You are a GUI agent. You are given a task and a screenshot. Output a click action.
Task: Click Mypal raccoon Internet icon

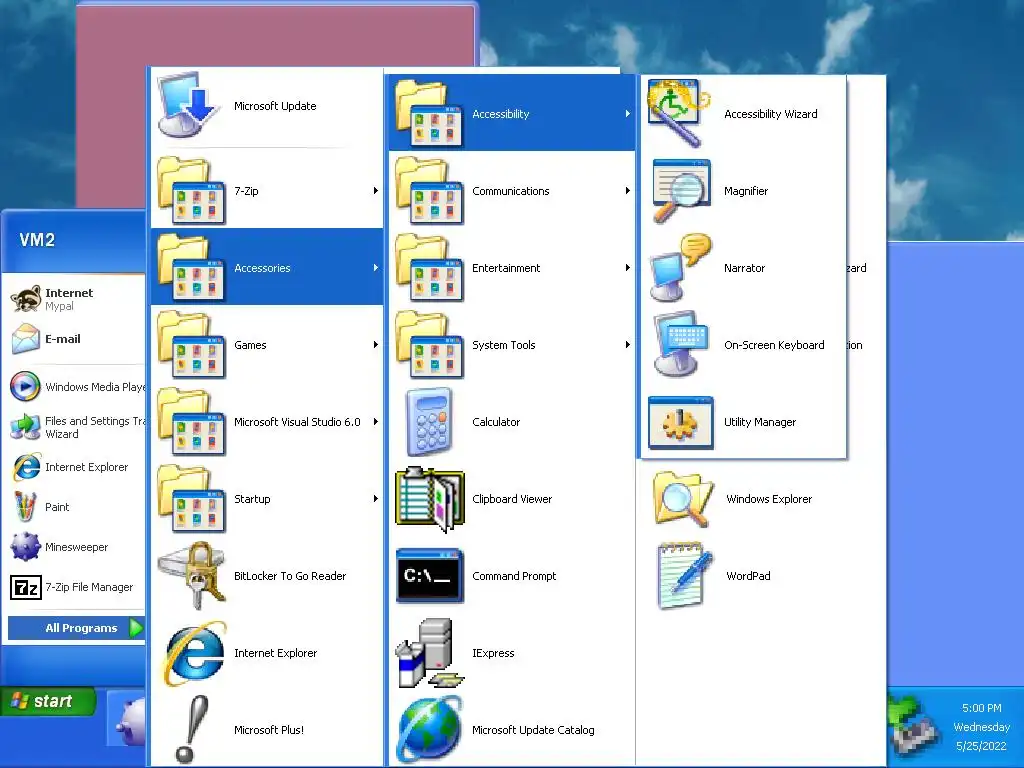25,298
